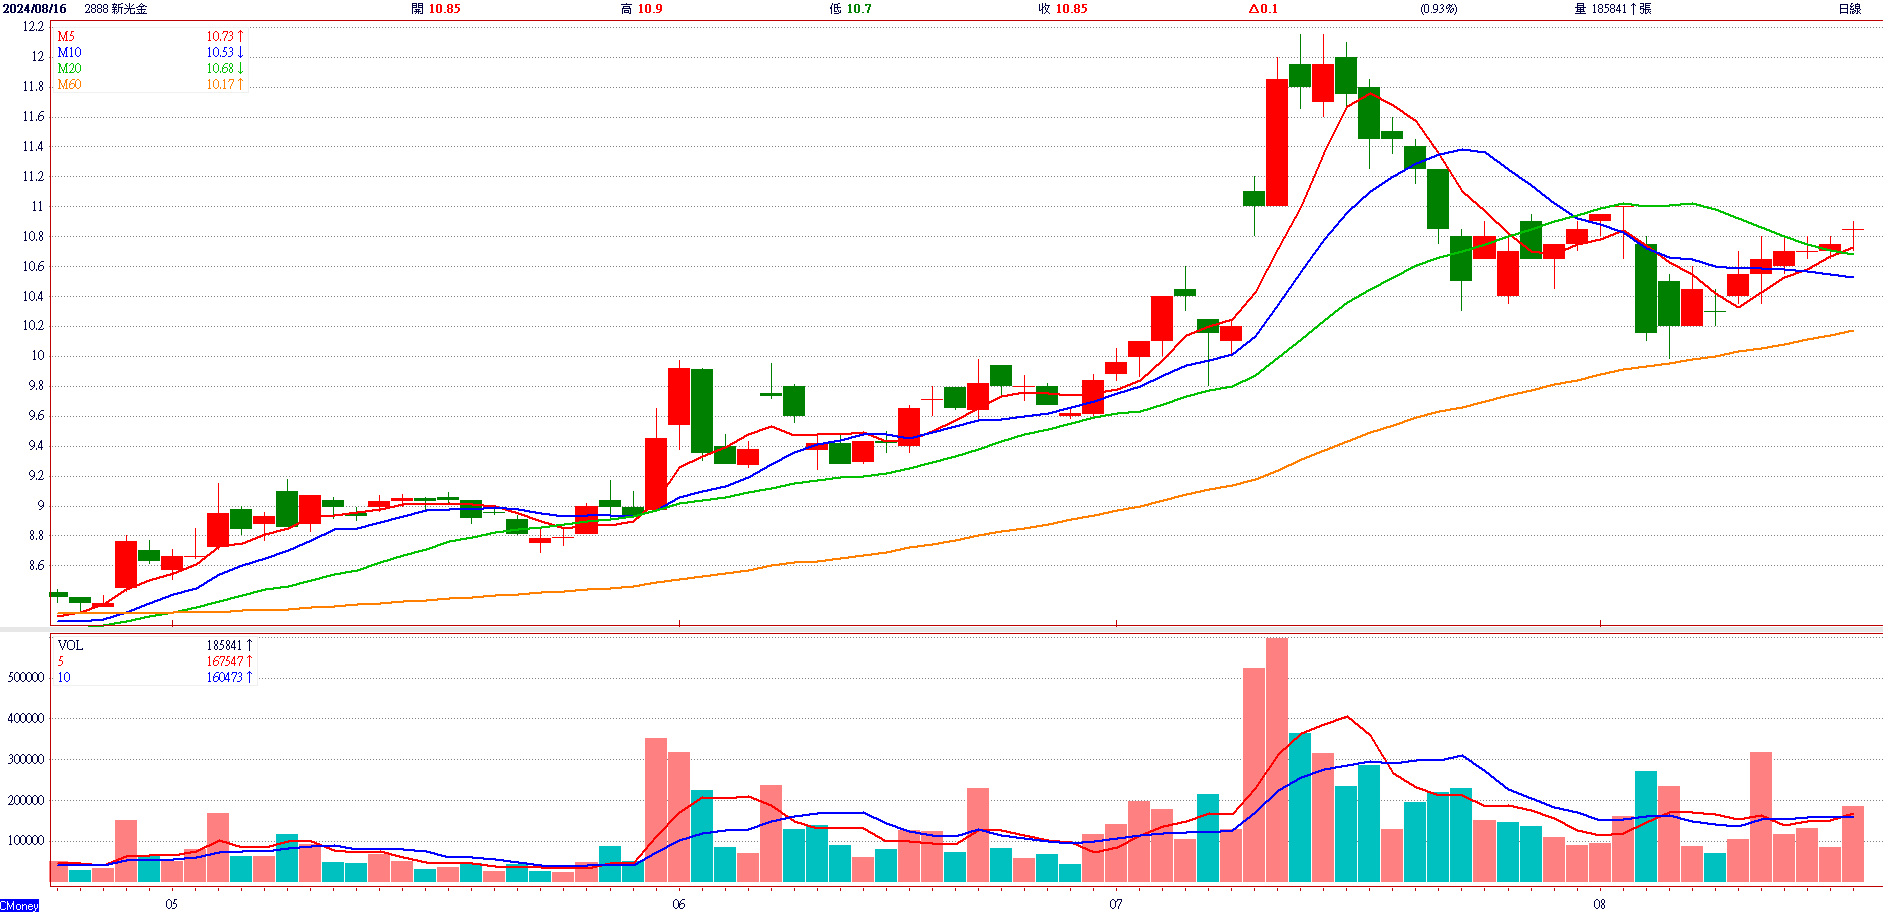Select the M60 moving average legend label

point(69,85)
